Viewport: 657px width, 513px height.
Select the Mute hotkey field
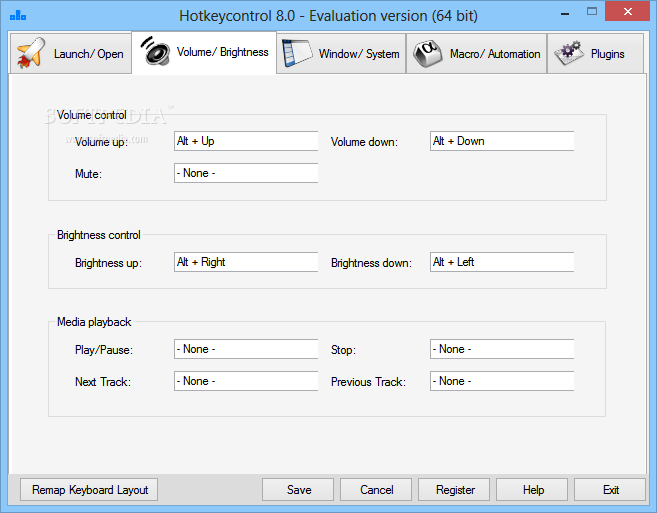(246, 173)
